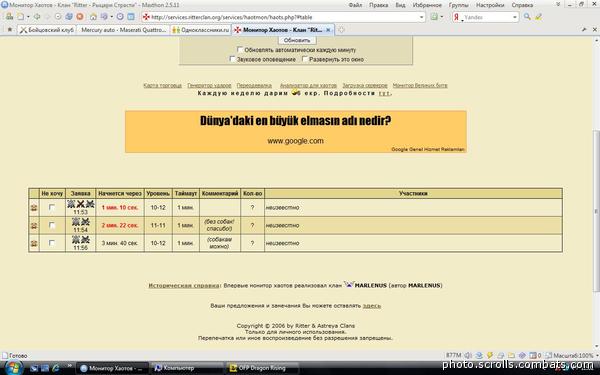Image resolution: width=600 pixels, height=375 pixels.
Task: Open the Историческая справка link
Action: point(184,285)
